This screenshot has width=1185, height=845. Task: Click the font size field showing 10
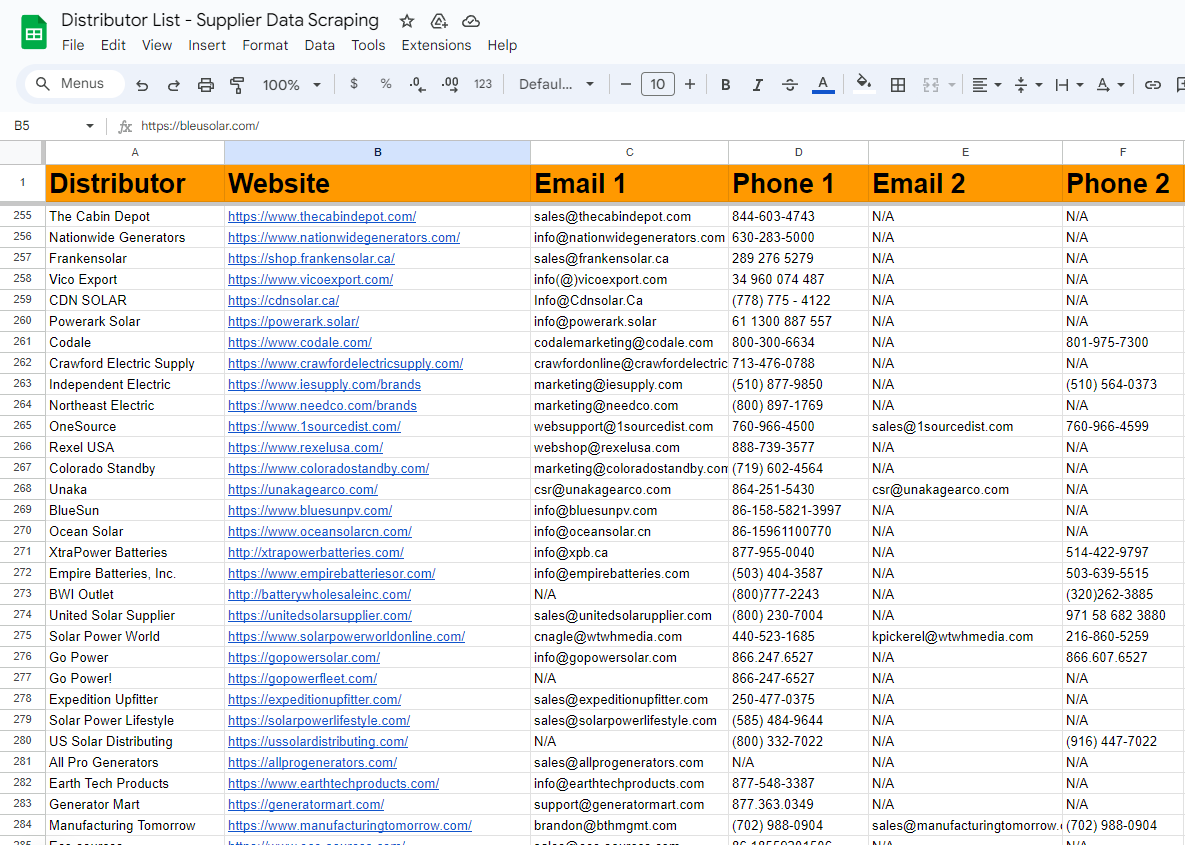coord(657,84)
